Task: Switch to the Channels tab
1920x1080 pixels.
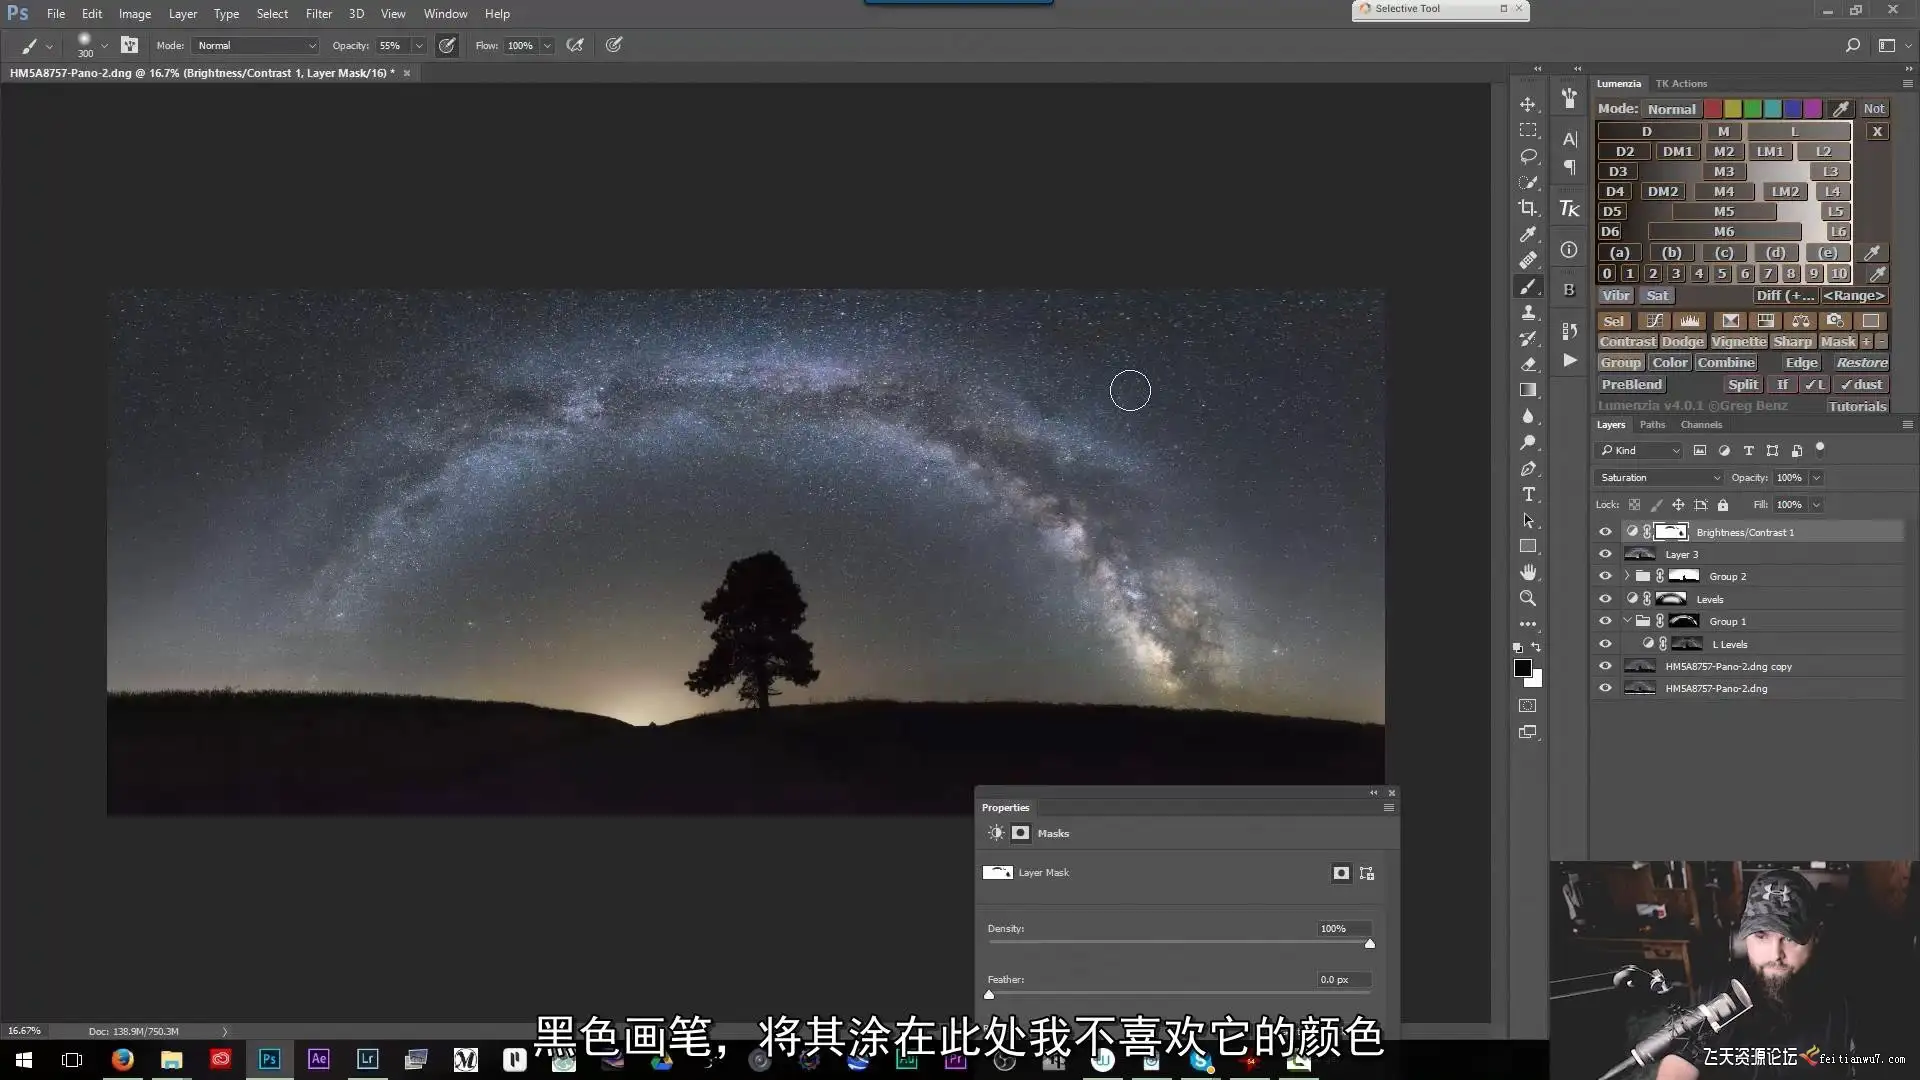Action: coord(1701,425)
